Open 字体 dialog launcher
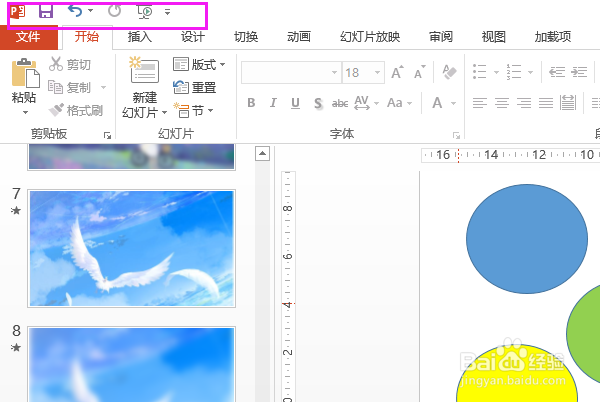The image size is (600, 402). tap(456, 135)
